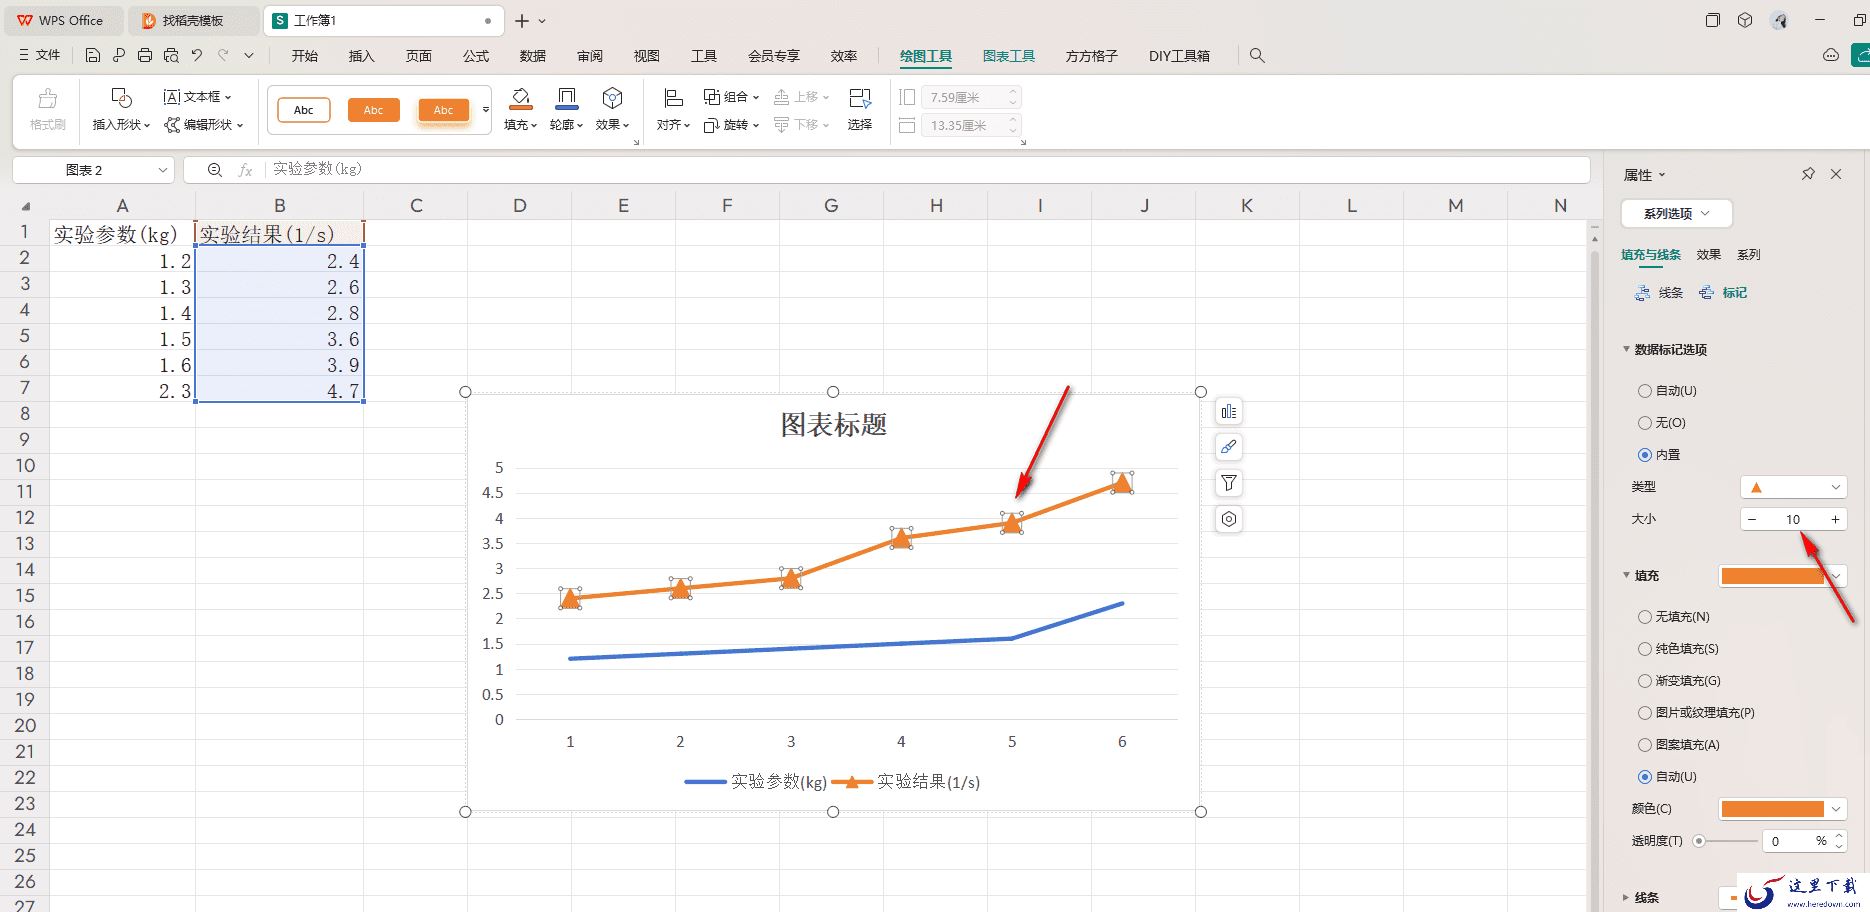Click the Align (对齐) icon

[x=673, y=98]
